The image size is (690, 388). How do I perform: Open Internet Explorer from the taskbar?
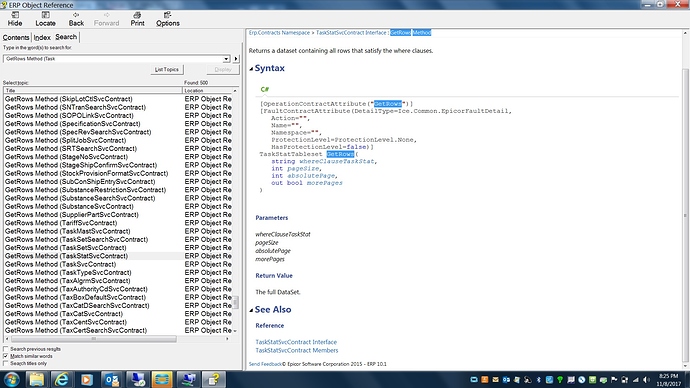tap(61, 379)
